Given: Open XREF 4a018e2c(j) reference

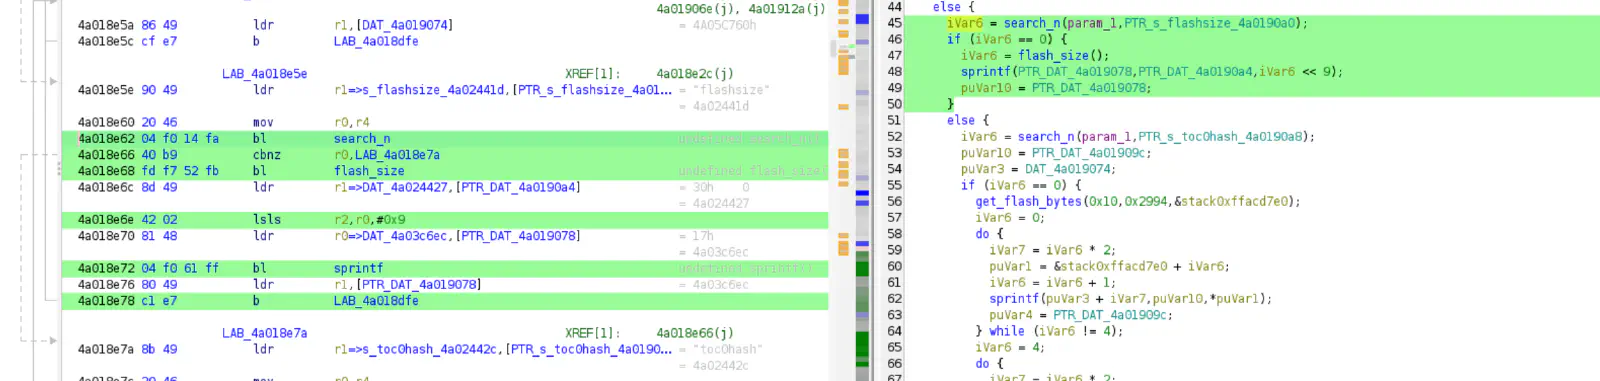Looking at the screenshot, I should tap(695, 74).
